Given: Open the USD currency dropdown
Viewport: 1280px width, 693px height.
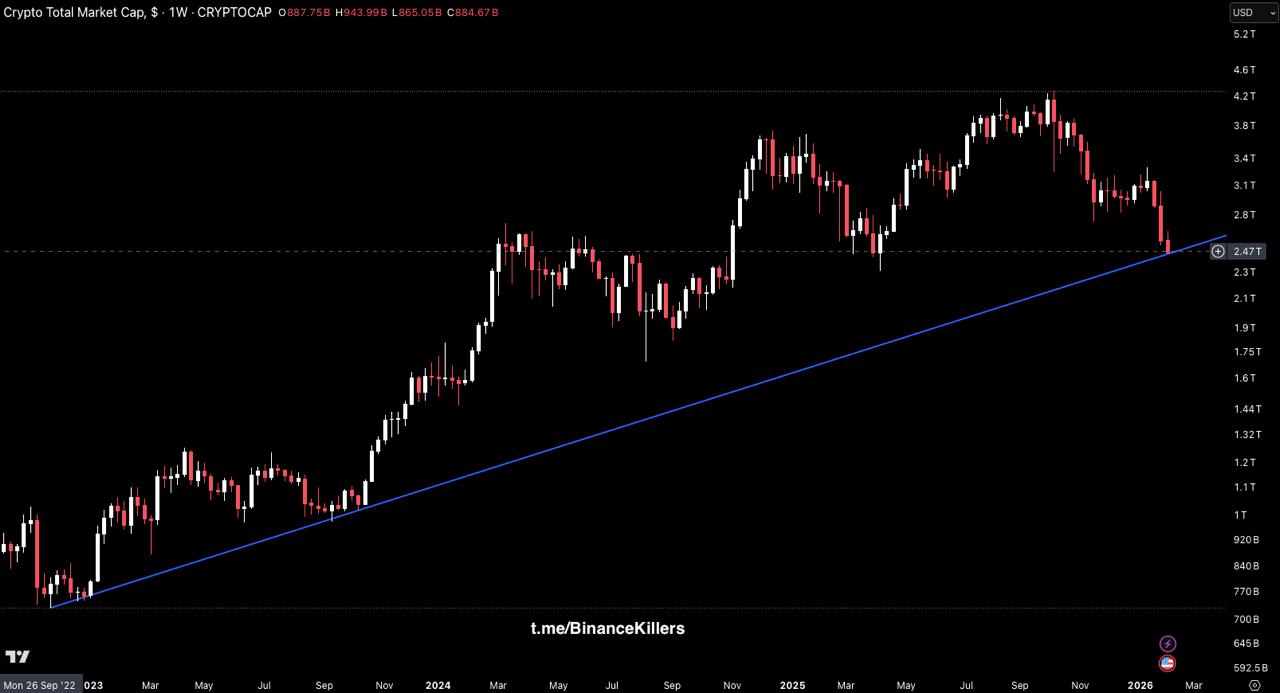Looking at the screenshot, I should 1252,13.
